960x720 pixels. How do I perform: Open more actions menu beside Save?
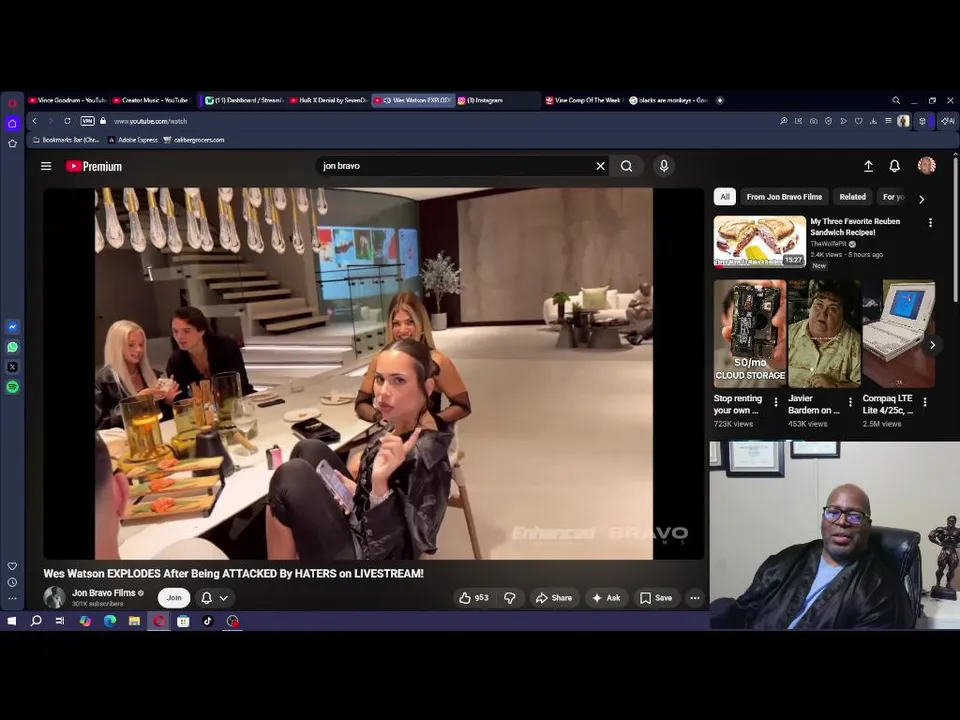(x=695, y=598)
